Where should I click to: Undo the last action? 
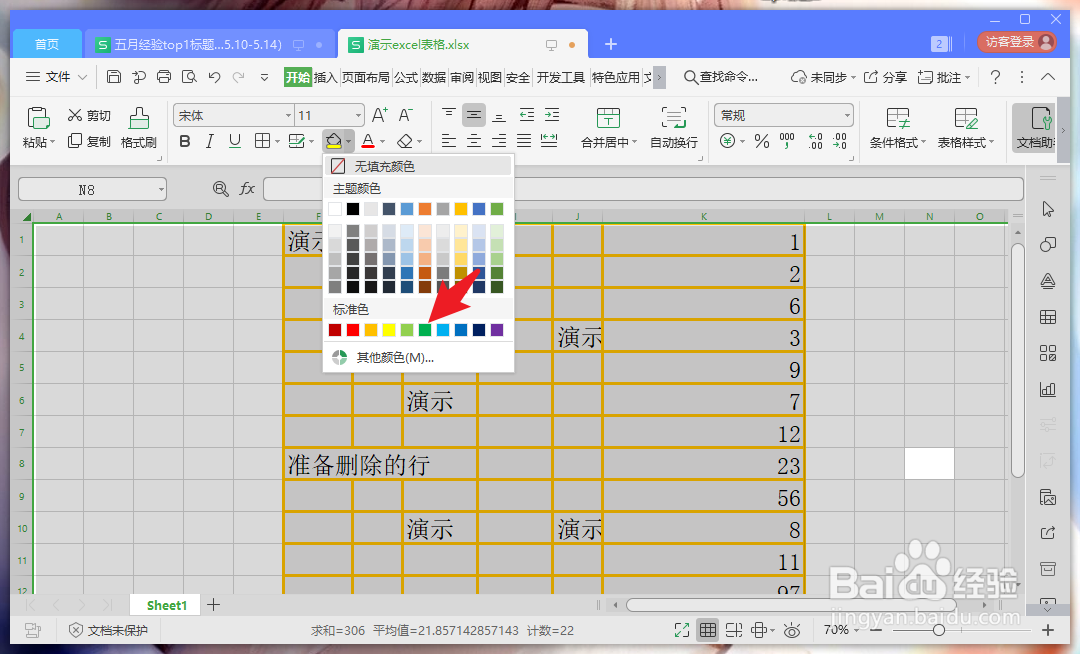[214, 77]
